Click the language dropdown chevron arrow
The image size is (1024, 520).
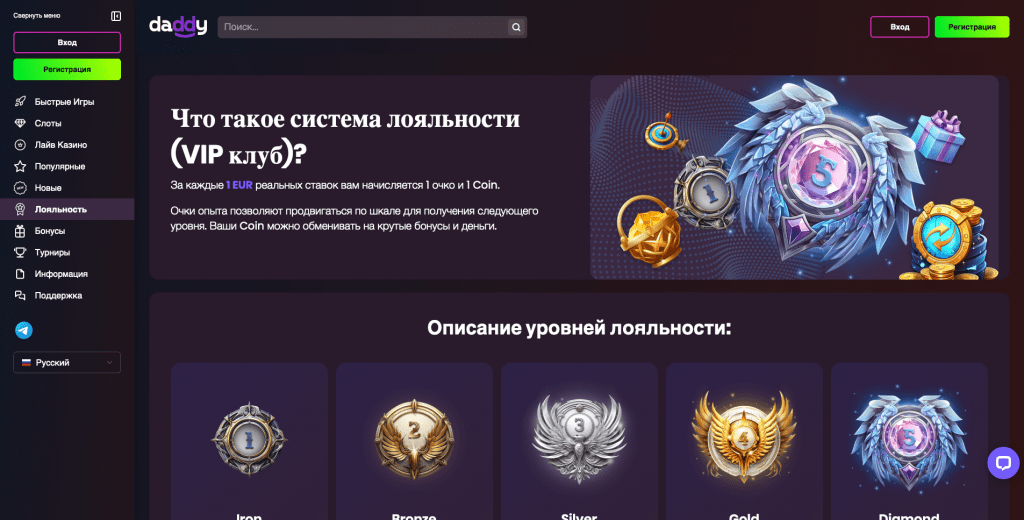109,363
